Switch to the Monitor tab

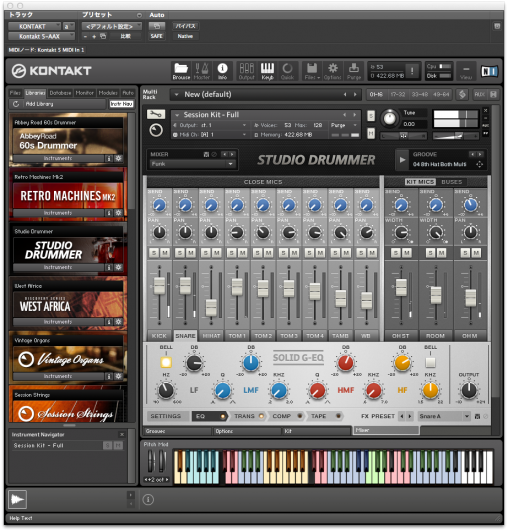pos(85,93)
